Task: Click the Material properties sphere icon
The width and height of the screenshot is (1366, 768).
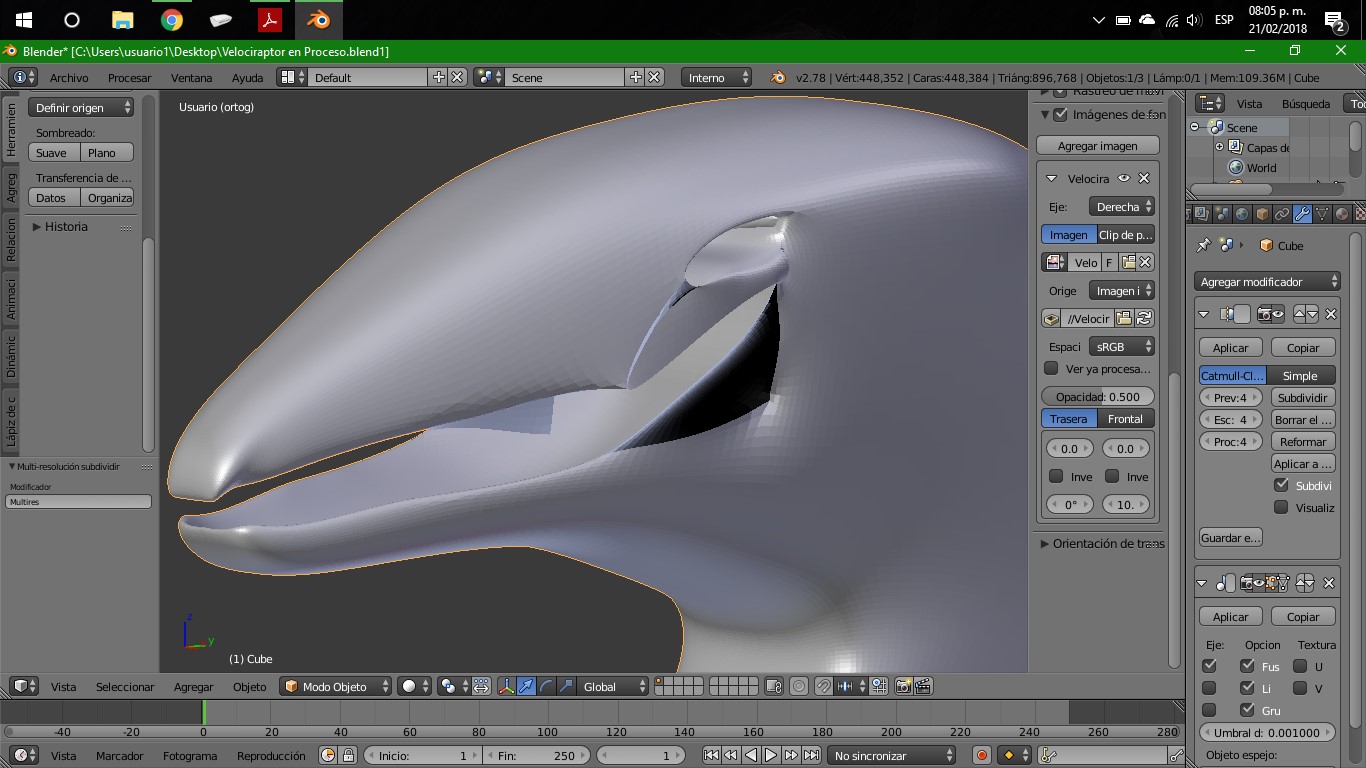Action: (x=1341, y=214)
